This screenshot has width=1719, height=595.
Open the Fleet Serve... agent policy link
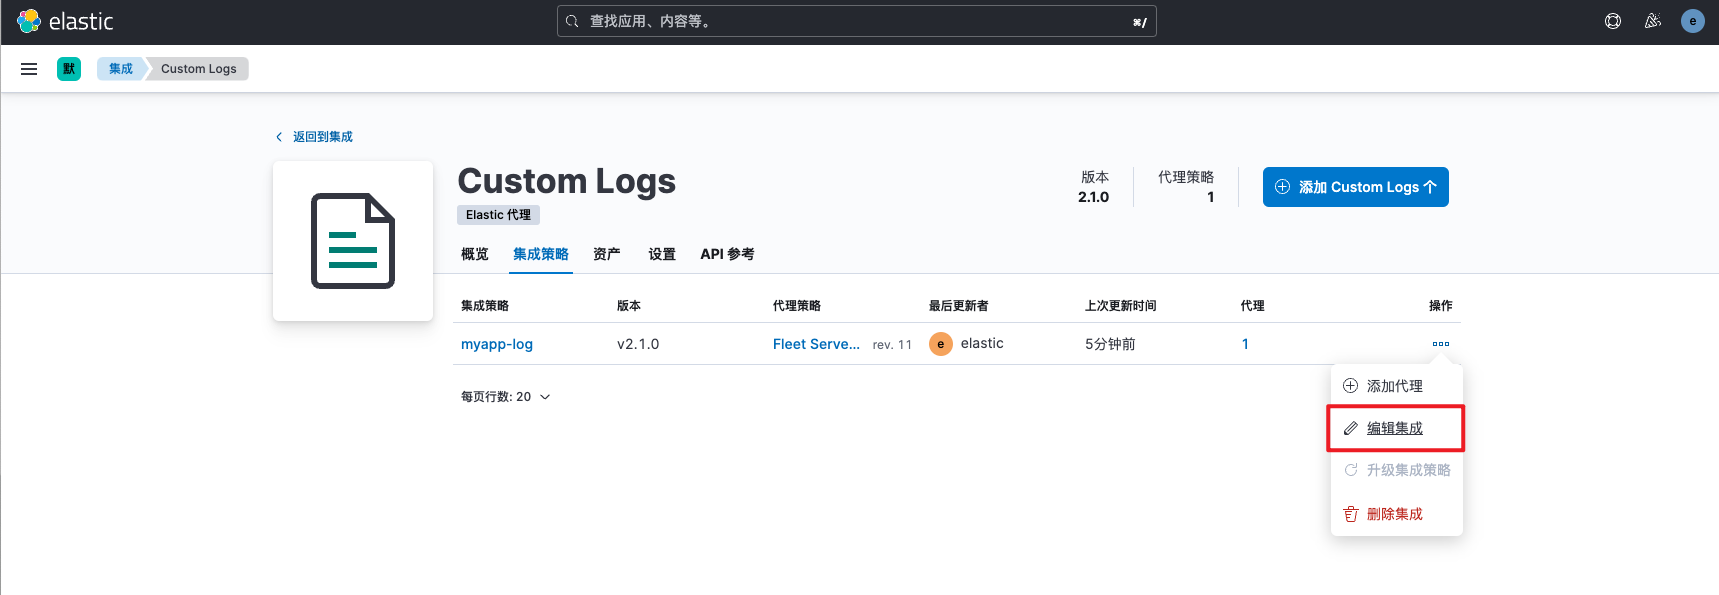point(816,344)
